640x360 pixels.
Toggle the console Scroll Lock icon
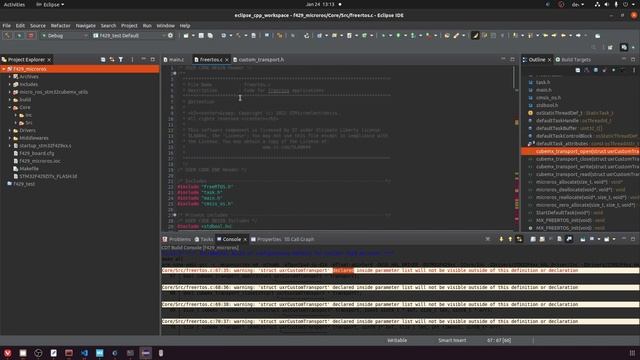click(542, 239)
